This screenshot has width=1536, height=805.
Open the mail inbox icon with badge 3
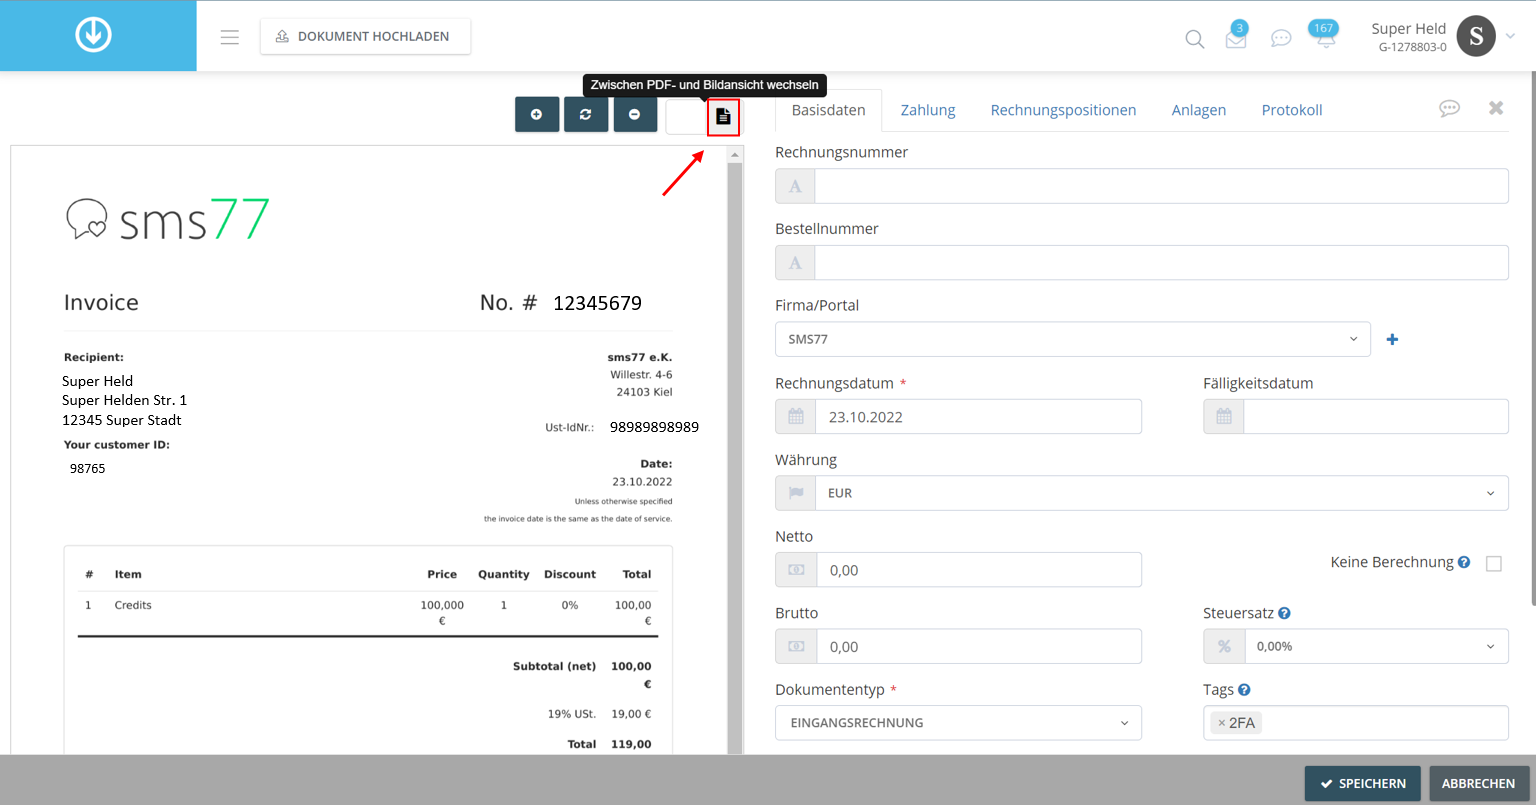pyautogui.click(x=1236, y=37)
